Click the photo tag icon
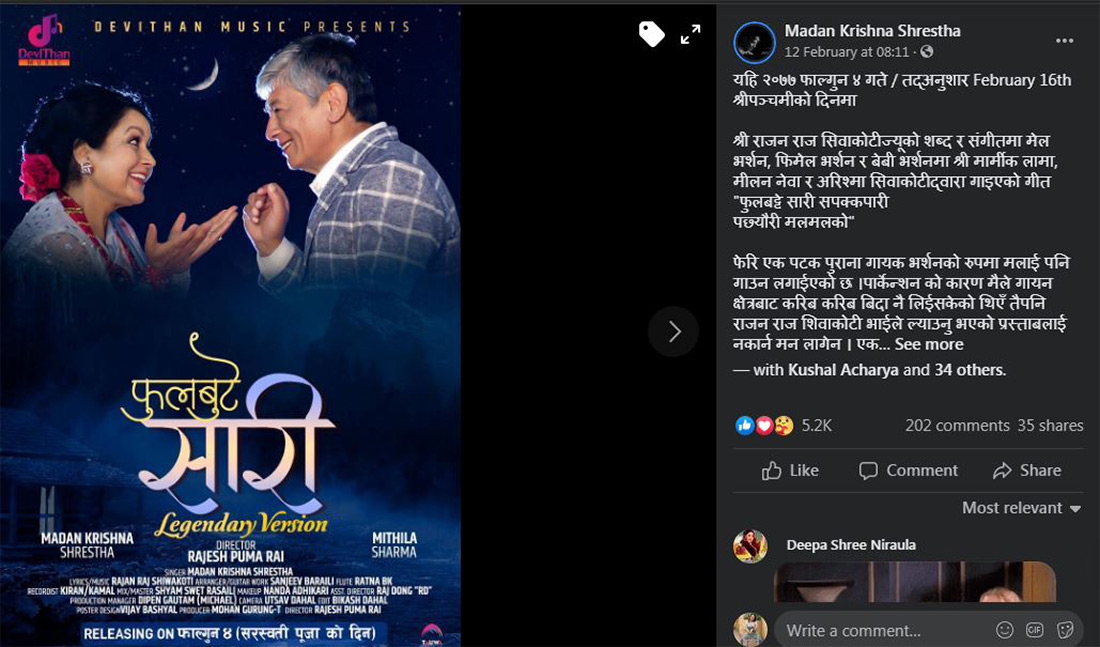Screen dimensions: 1100x647 point(651,34)
